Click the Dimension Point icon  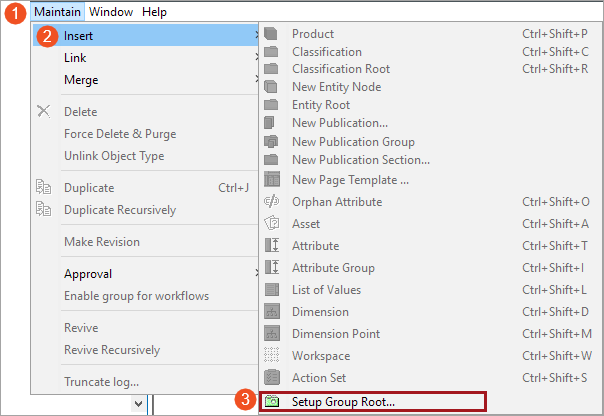272,333
